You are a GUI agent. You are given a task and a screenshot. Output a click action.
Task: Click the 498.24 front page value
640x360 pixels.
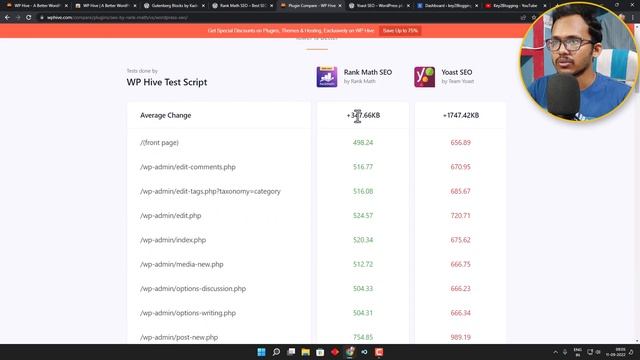(x=363, y=142)
